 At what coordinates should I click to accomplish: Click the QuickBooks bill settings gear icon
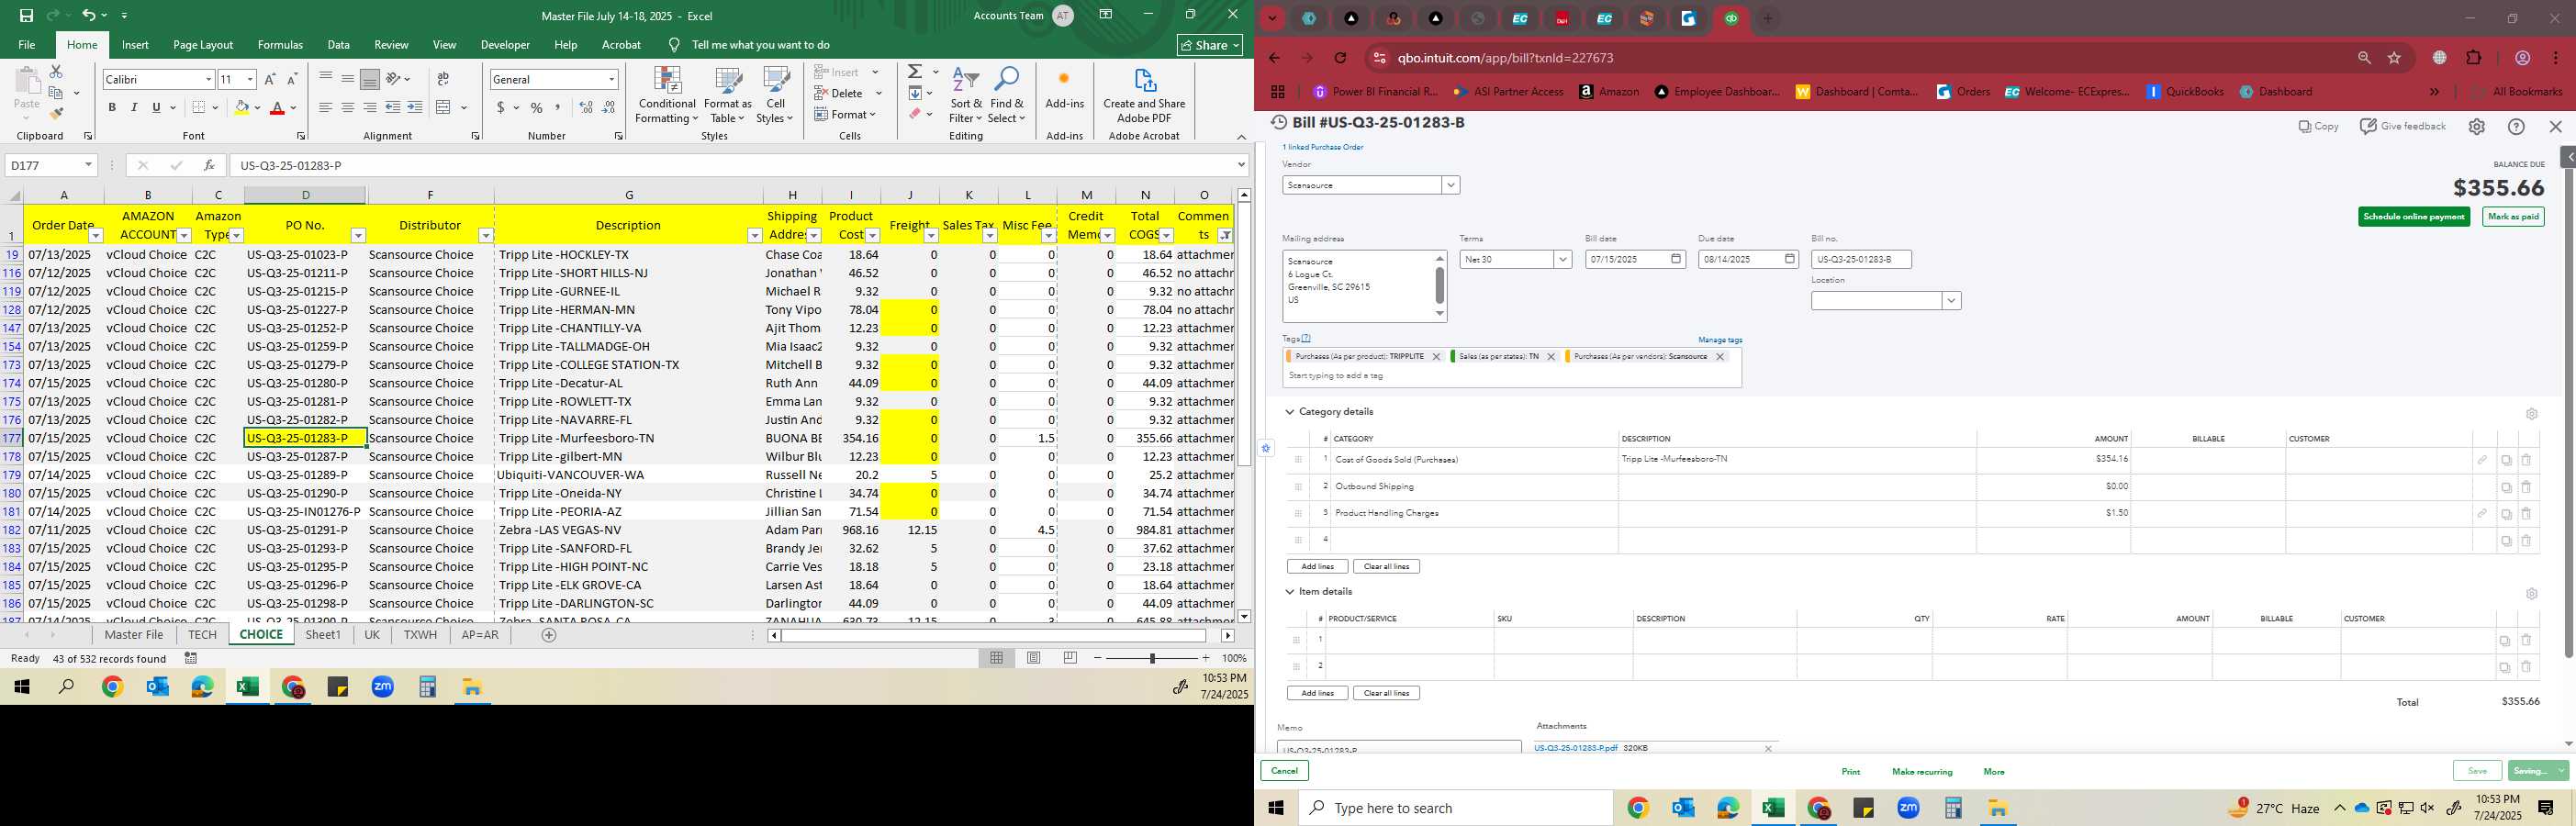pos(2476,127)
